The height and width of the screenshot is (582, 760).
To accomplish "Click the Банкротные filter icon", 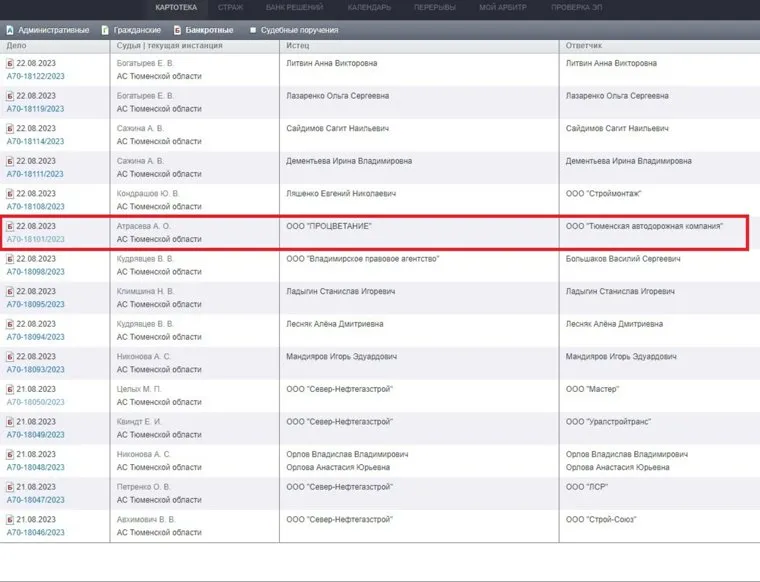I will pos(178,30).
